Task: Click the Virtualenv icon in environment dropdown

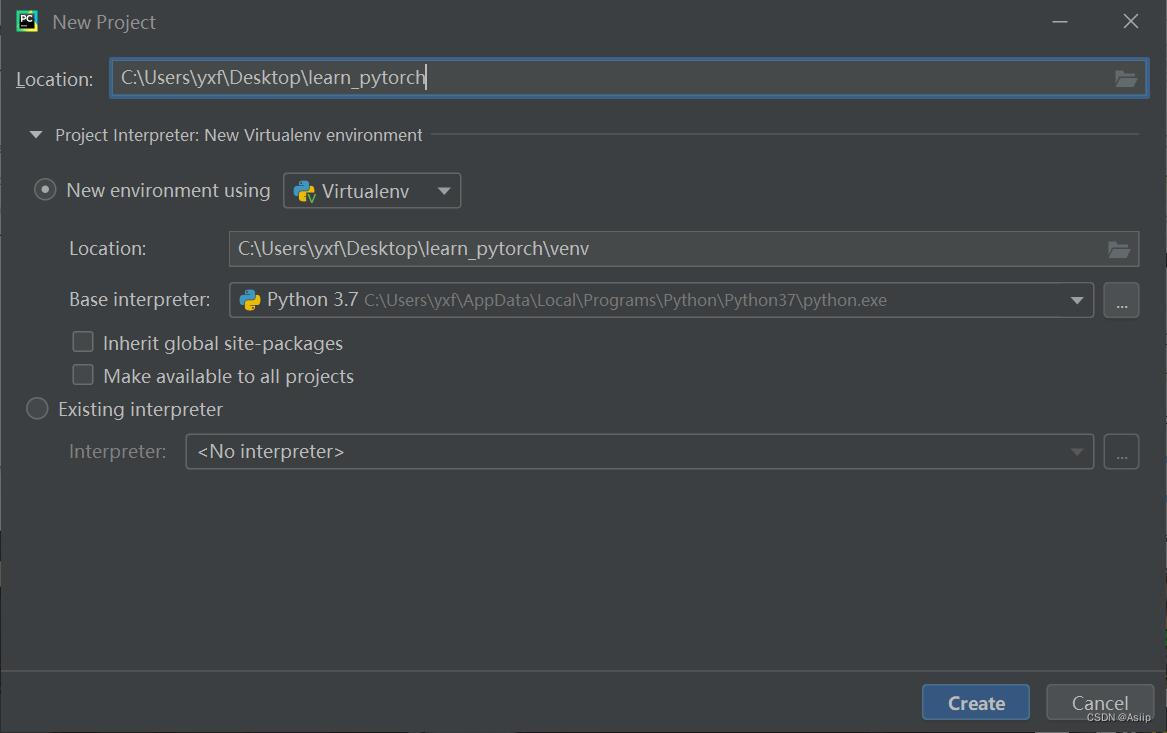Action: [304, 191]
